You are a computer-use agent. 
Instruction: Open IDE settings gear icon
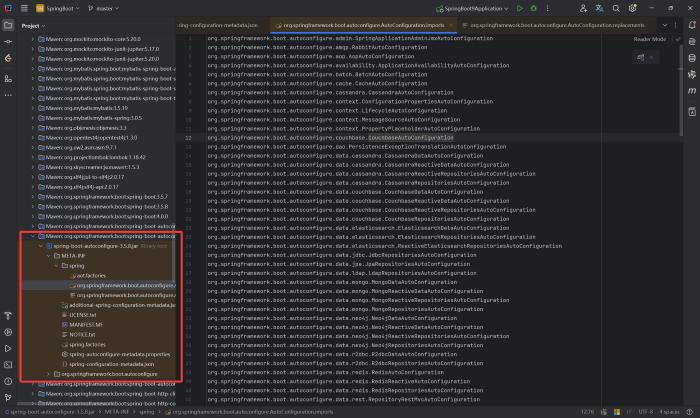tap(632, 8)
